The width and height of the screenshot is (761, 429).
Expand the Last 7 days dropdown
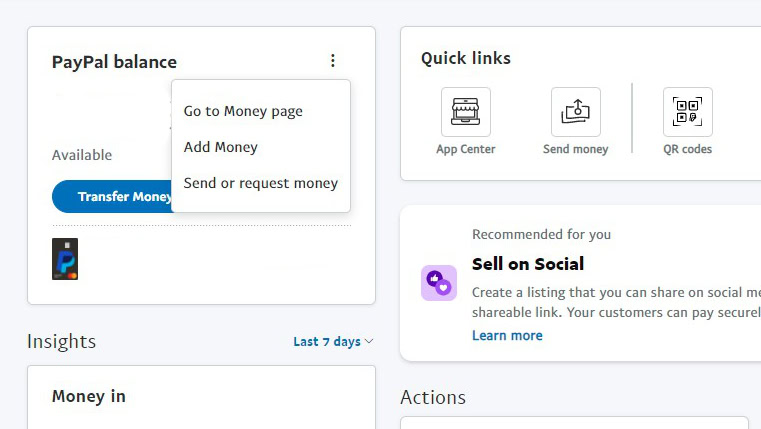(333, 342)
